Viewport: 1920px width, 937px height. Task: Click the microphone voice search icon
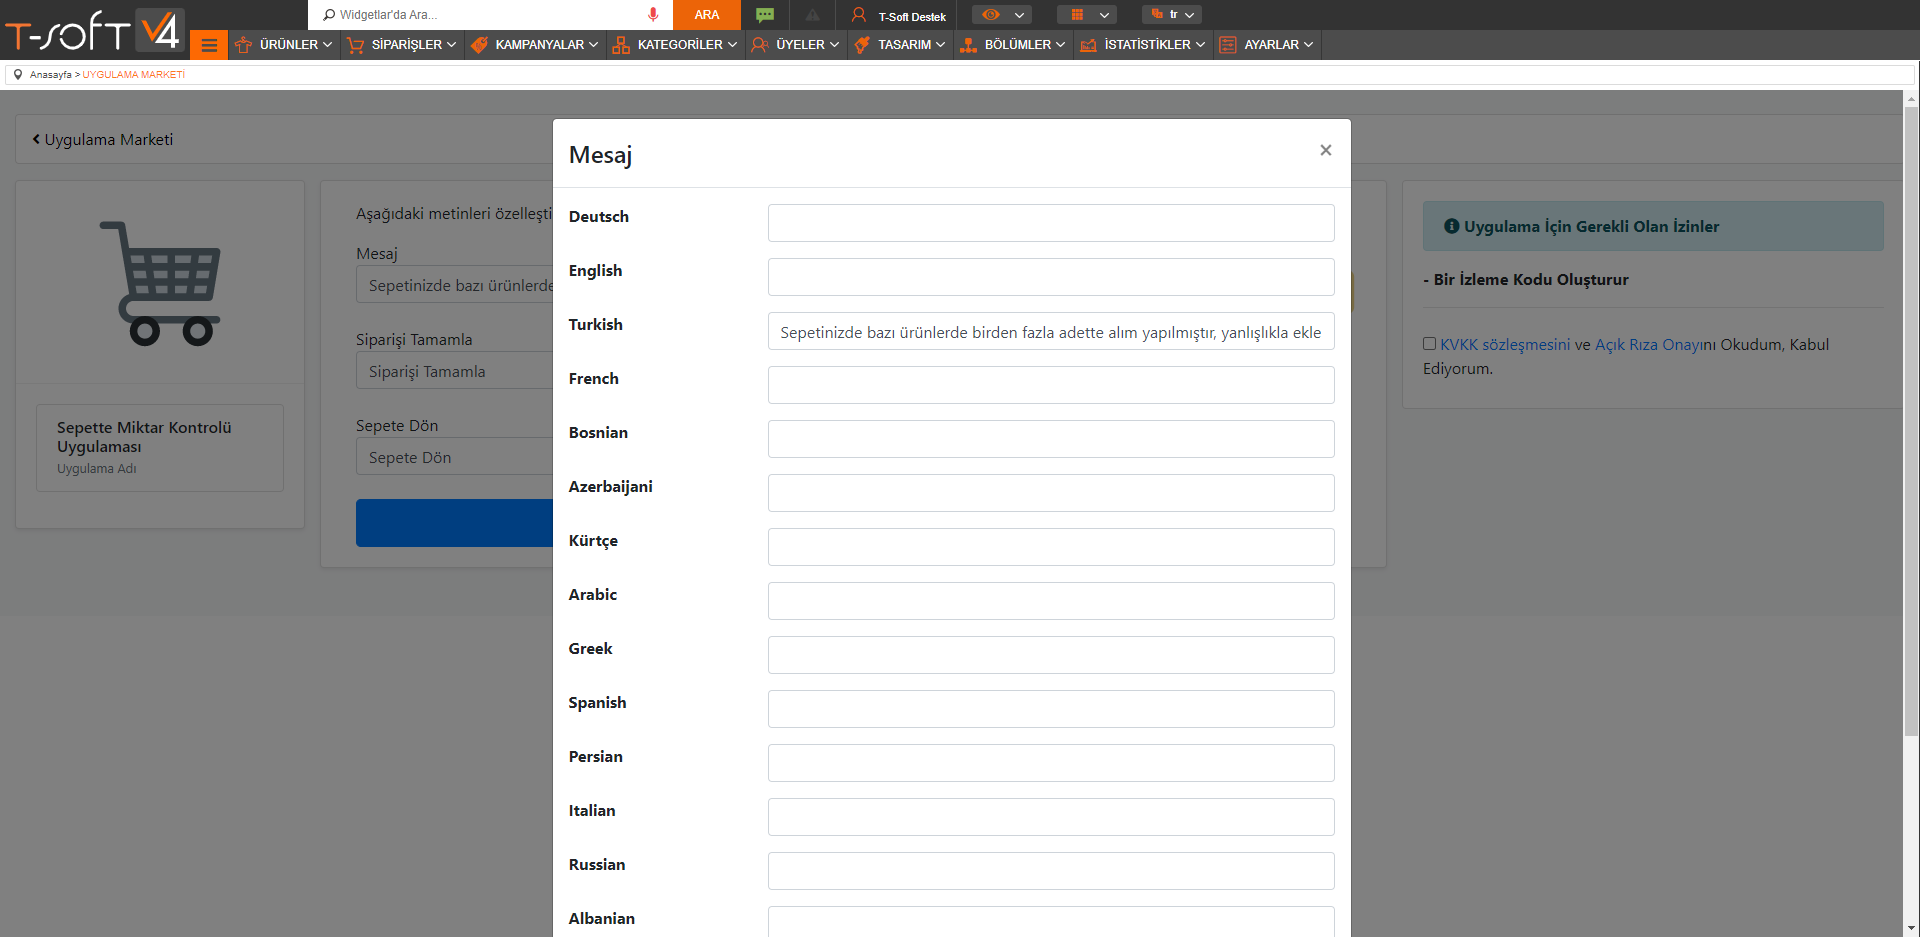tap(653, 15)
